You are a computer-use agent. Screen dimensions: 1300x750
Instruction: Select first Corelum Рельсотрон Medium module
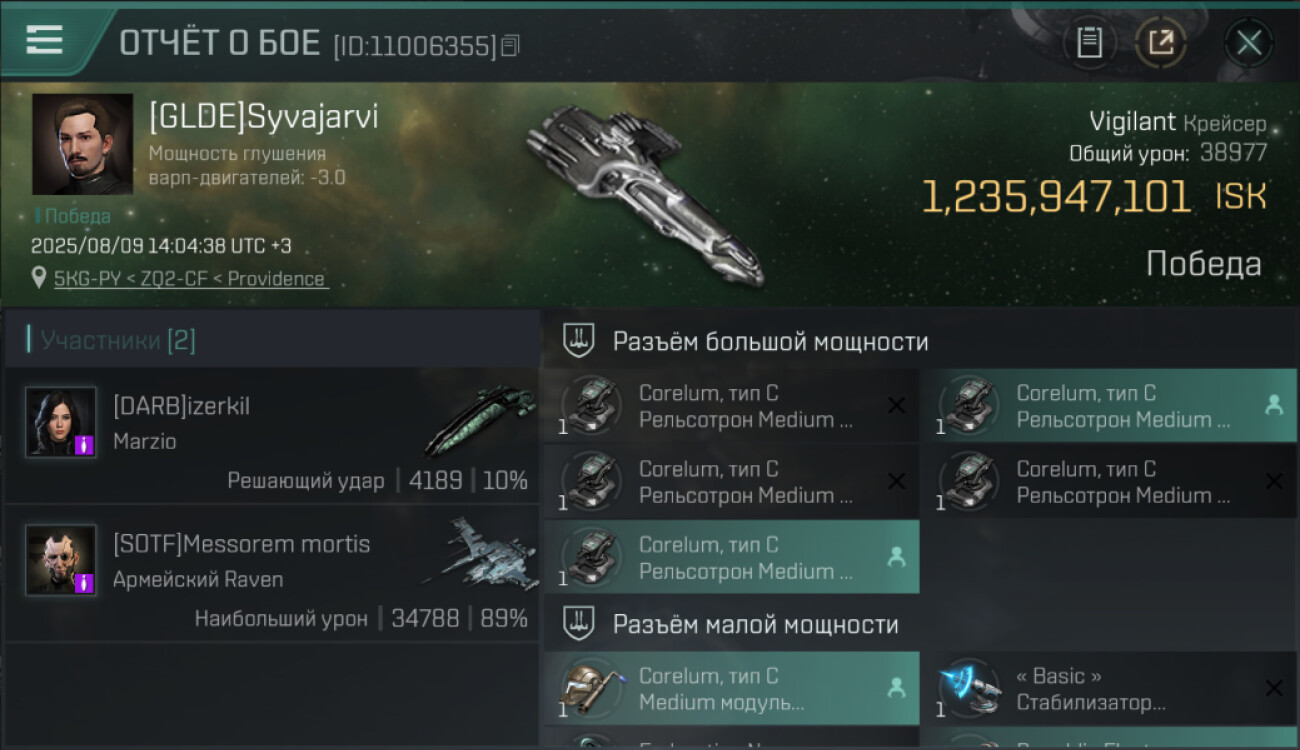[x=731, y=406]
